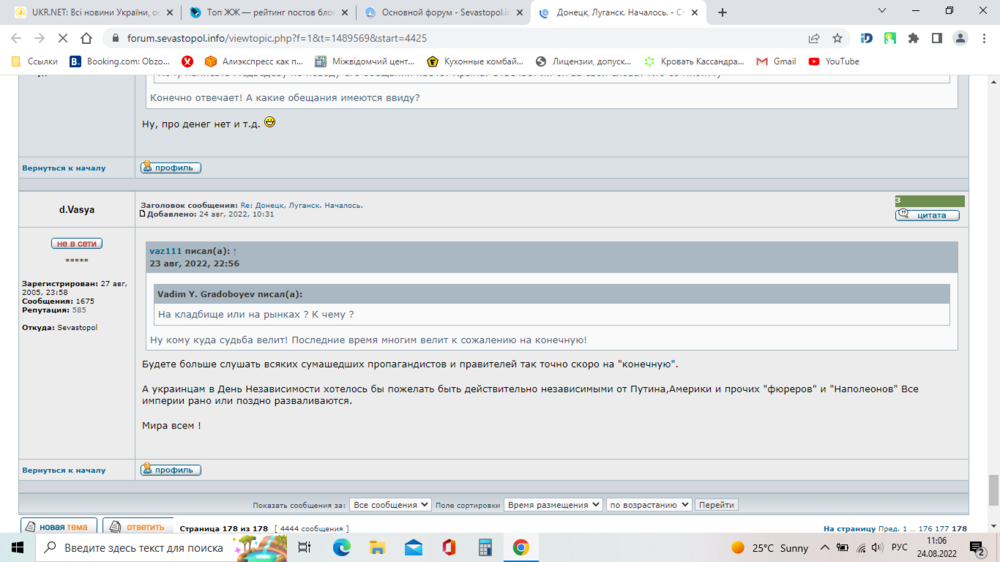Open the Booking.com bookmark
1000x562 pixels.
[120, 61]
